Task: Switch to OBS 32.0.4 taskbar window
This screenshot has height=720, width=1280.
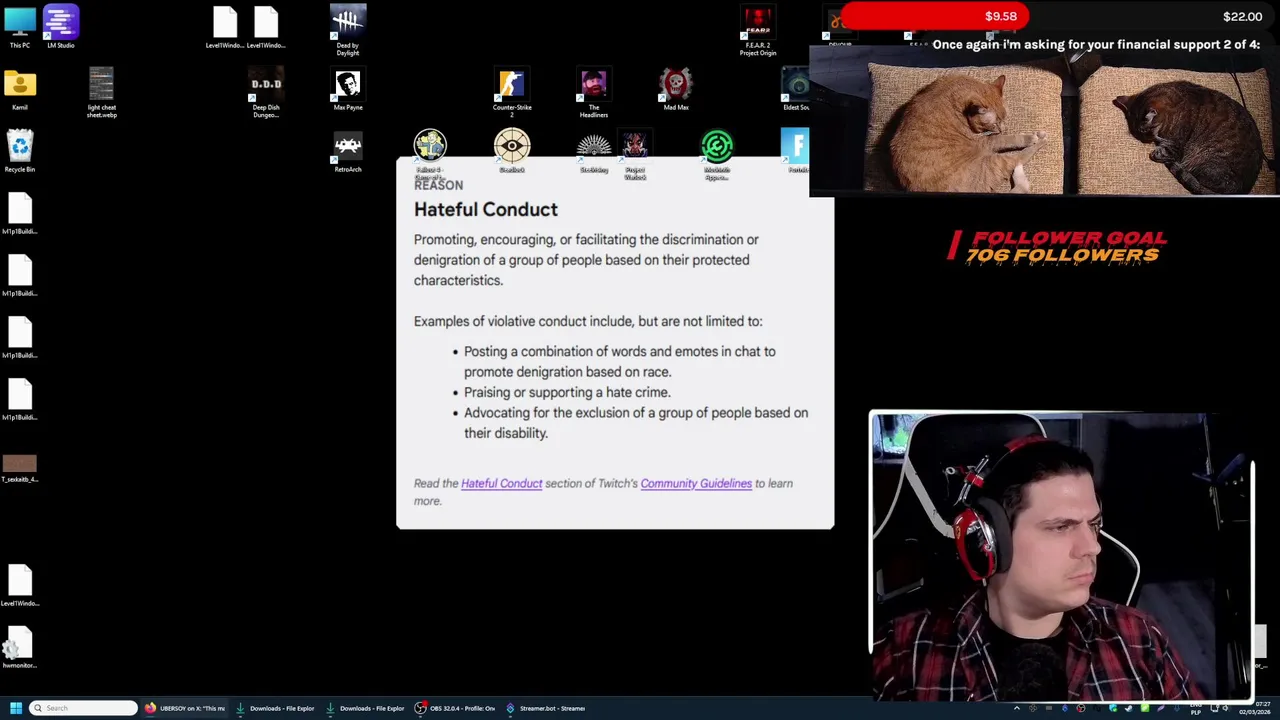Action: coord(456,708)
